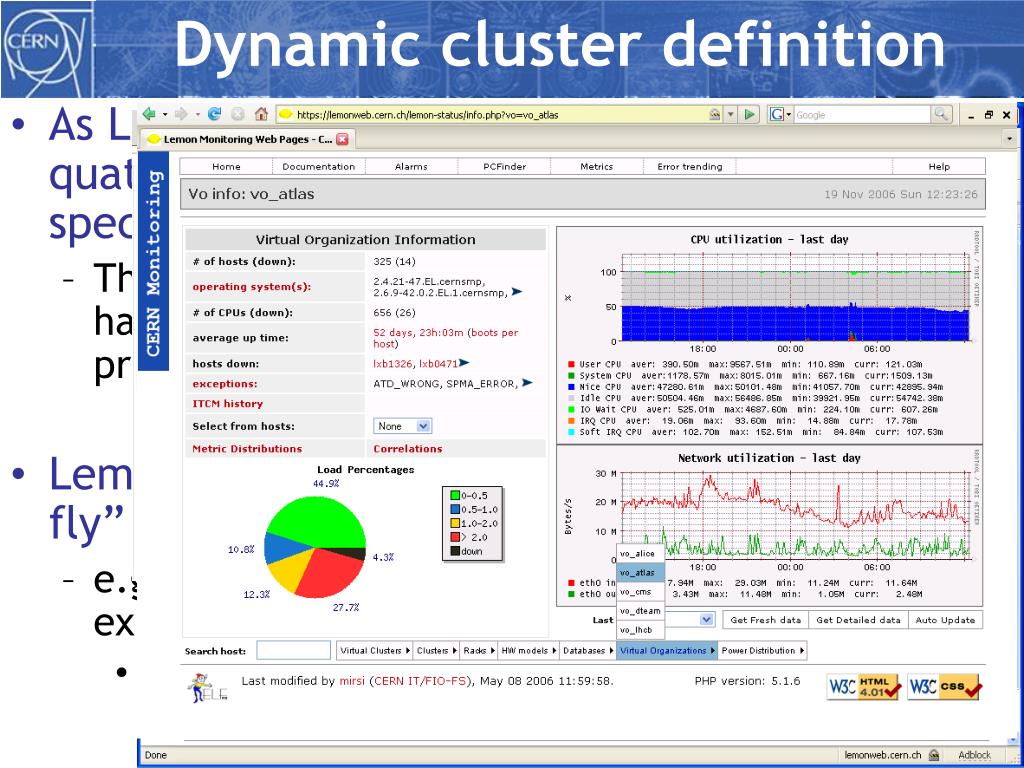Open the list-all-tabs dropdown arrow
The image size is (1024, 768).
tap(1010, 139)
